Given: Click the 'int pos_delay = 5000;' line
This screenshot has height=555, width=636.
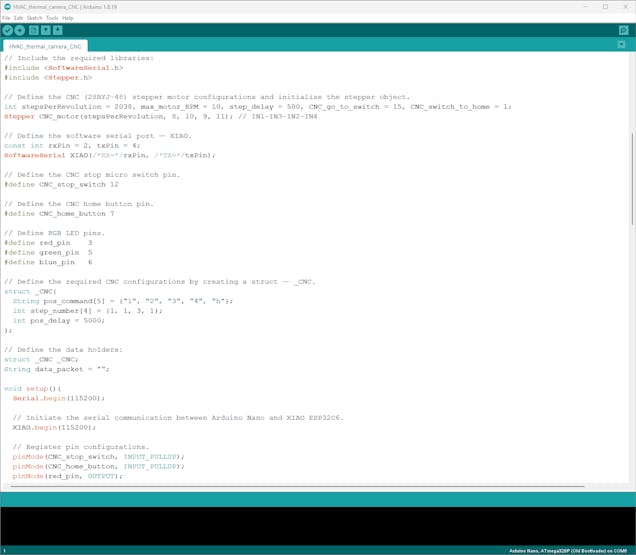Looking at the screenshot, I should (59, 321).
